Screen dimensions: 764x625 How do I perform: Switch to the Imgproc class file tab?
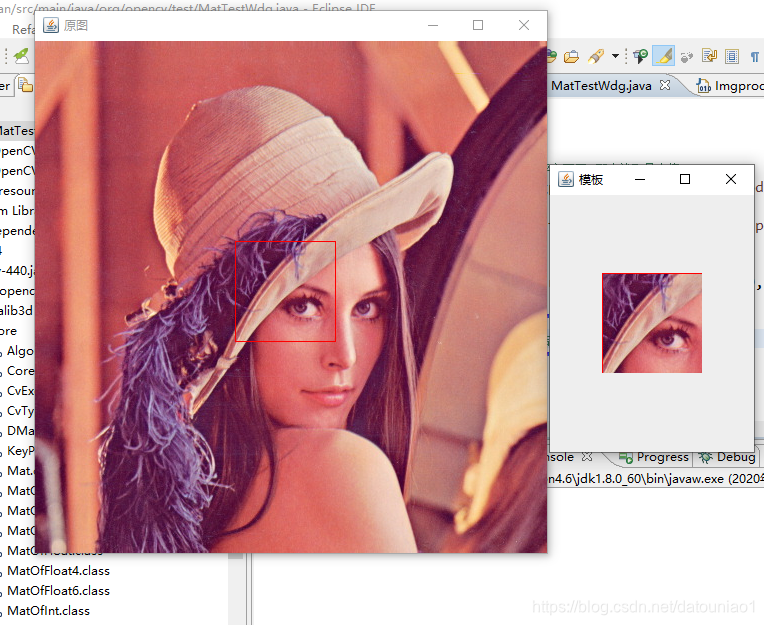pyautogui.click(x=729, y=86)
